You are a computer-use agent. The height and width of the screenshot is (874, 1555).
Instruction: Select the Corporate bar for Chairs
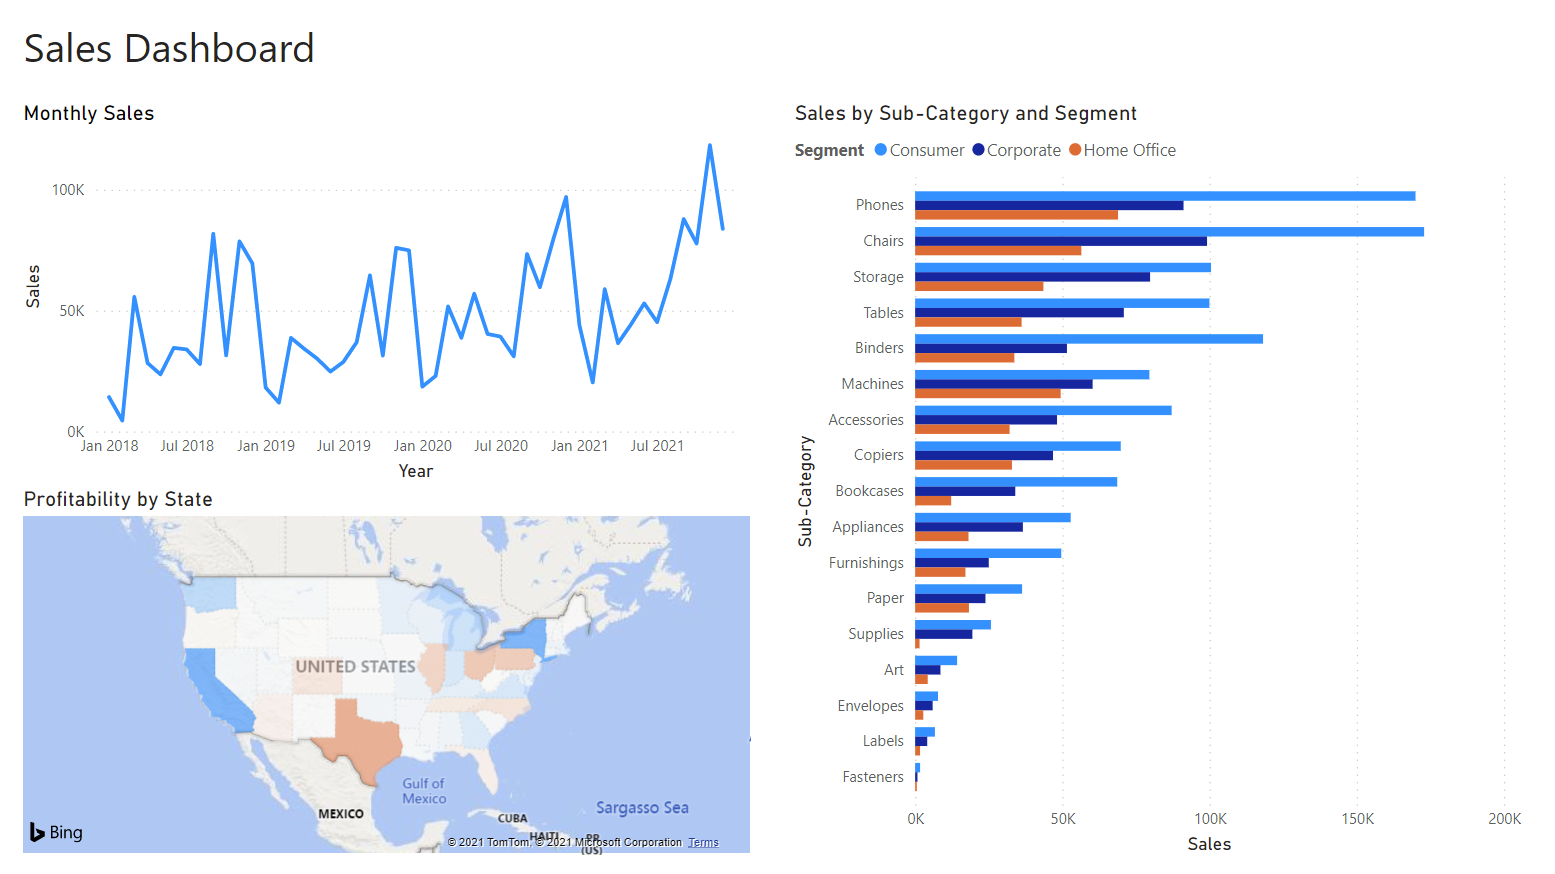1061,241
